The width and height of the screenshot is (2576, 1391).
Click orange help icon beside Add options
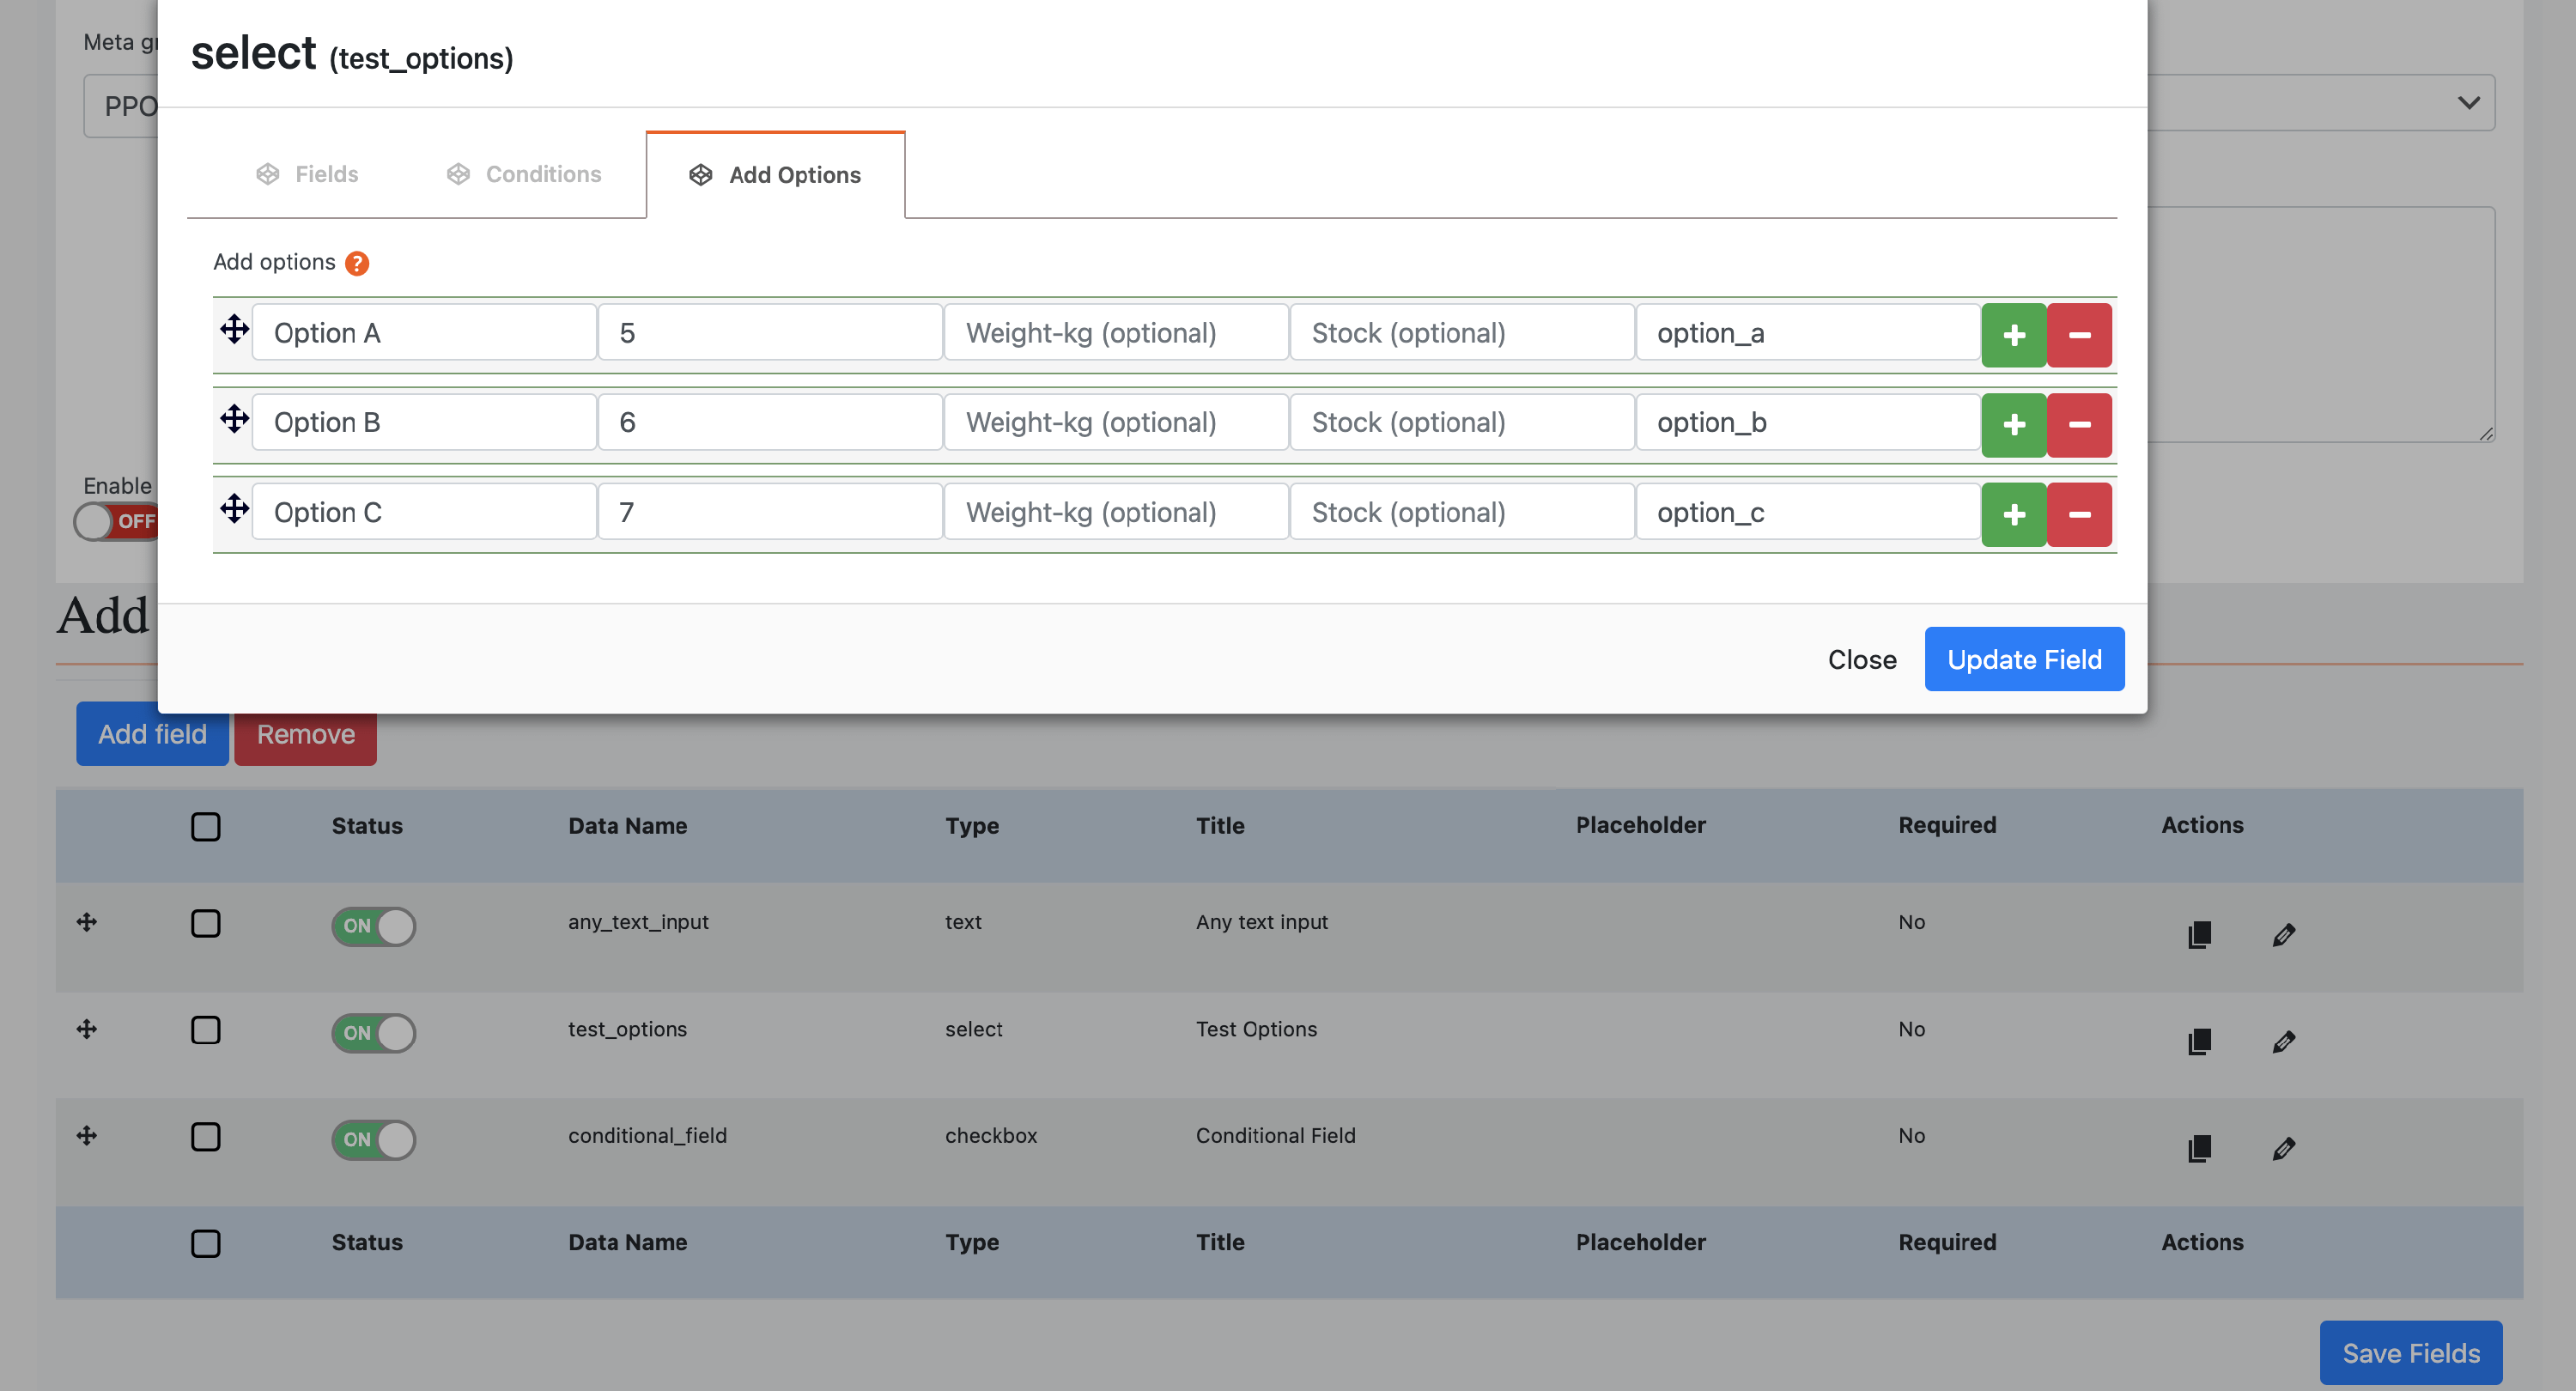357,263
